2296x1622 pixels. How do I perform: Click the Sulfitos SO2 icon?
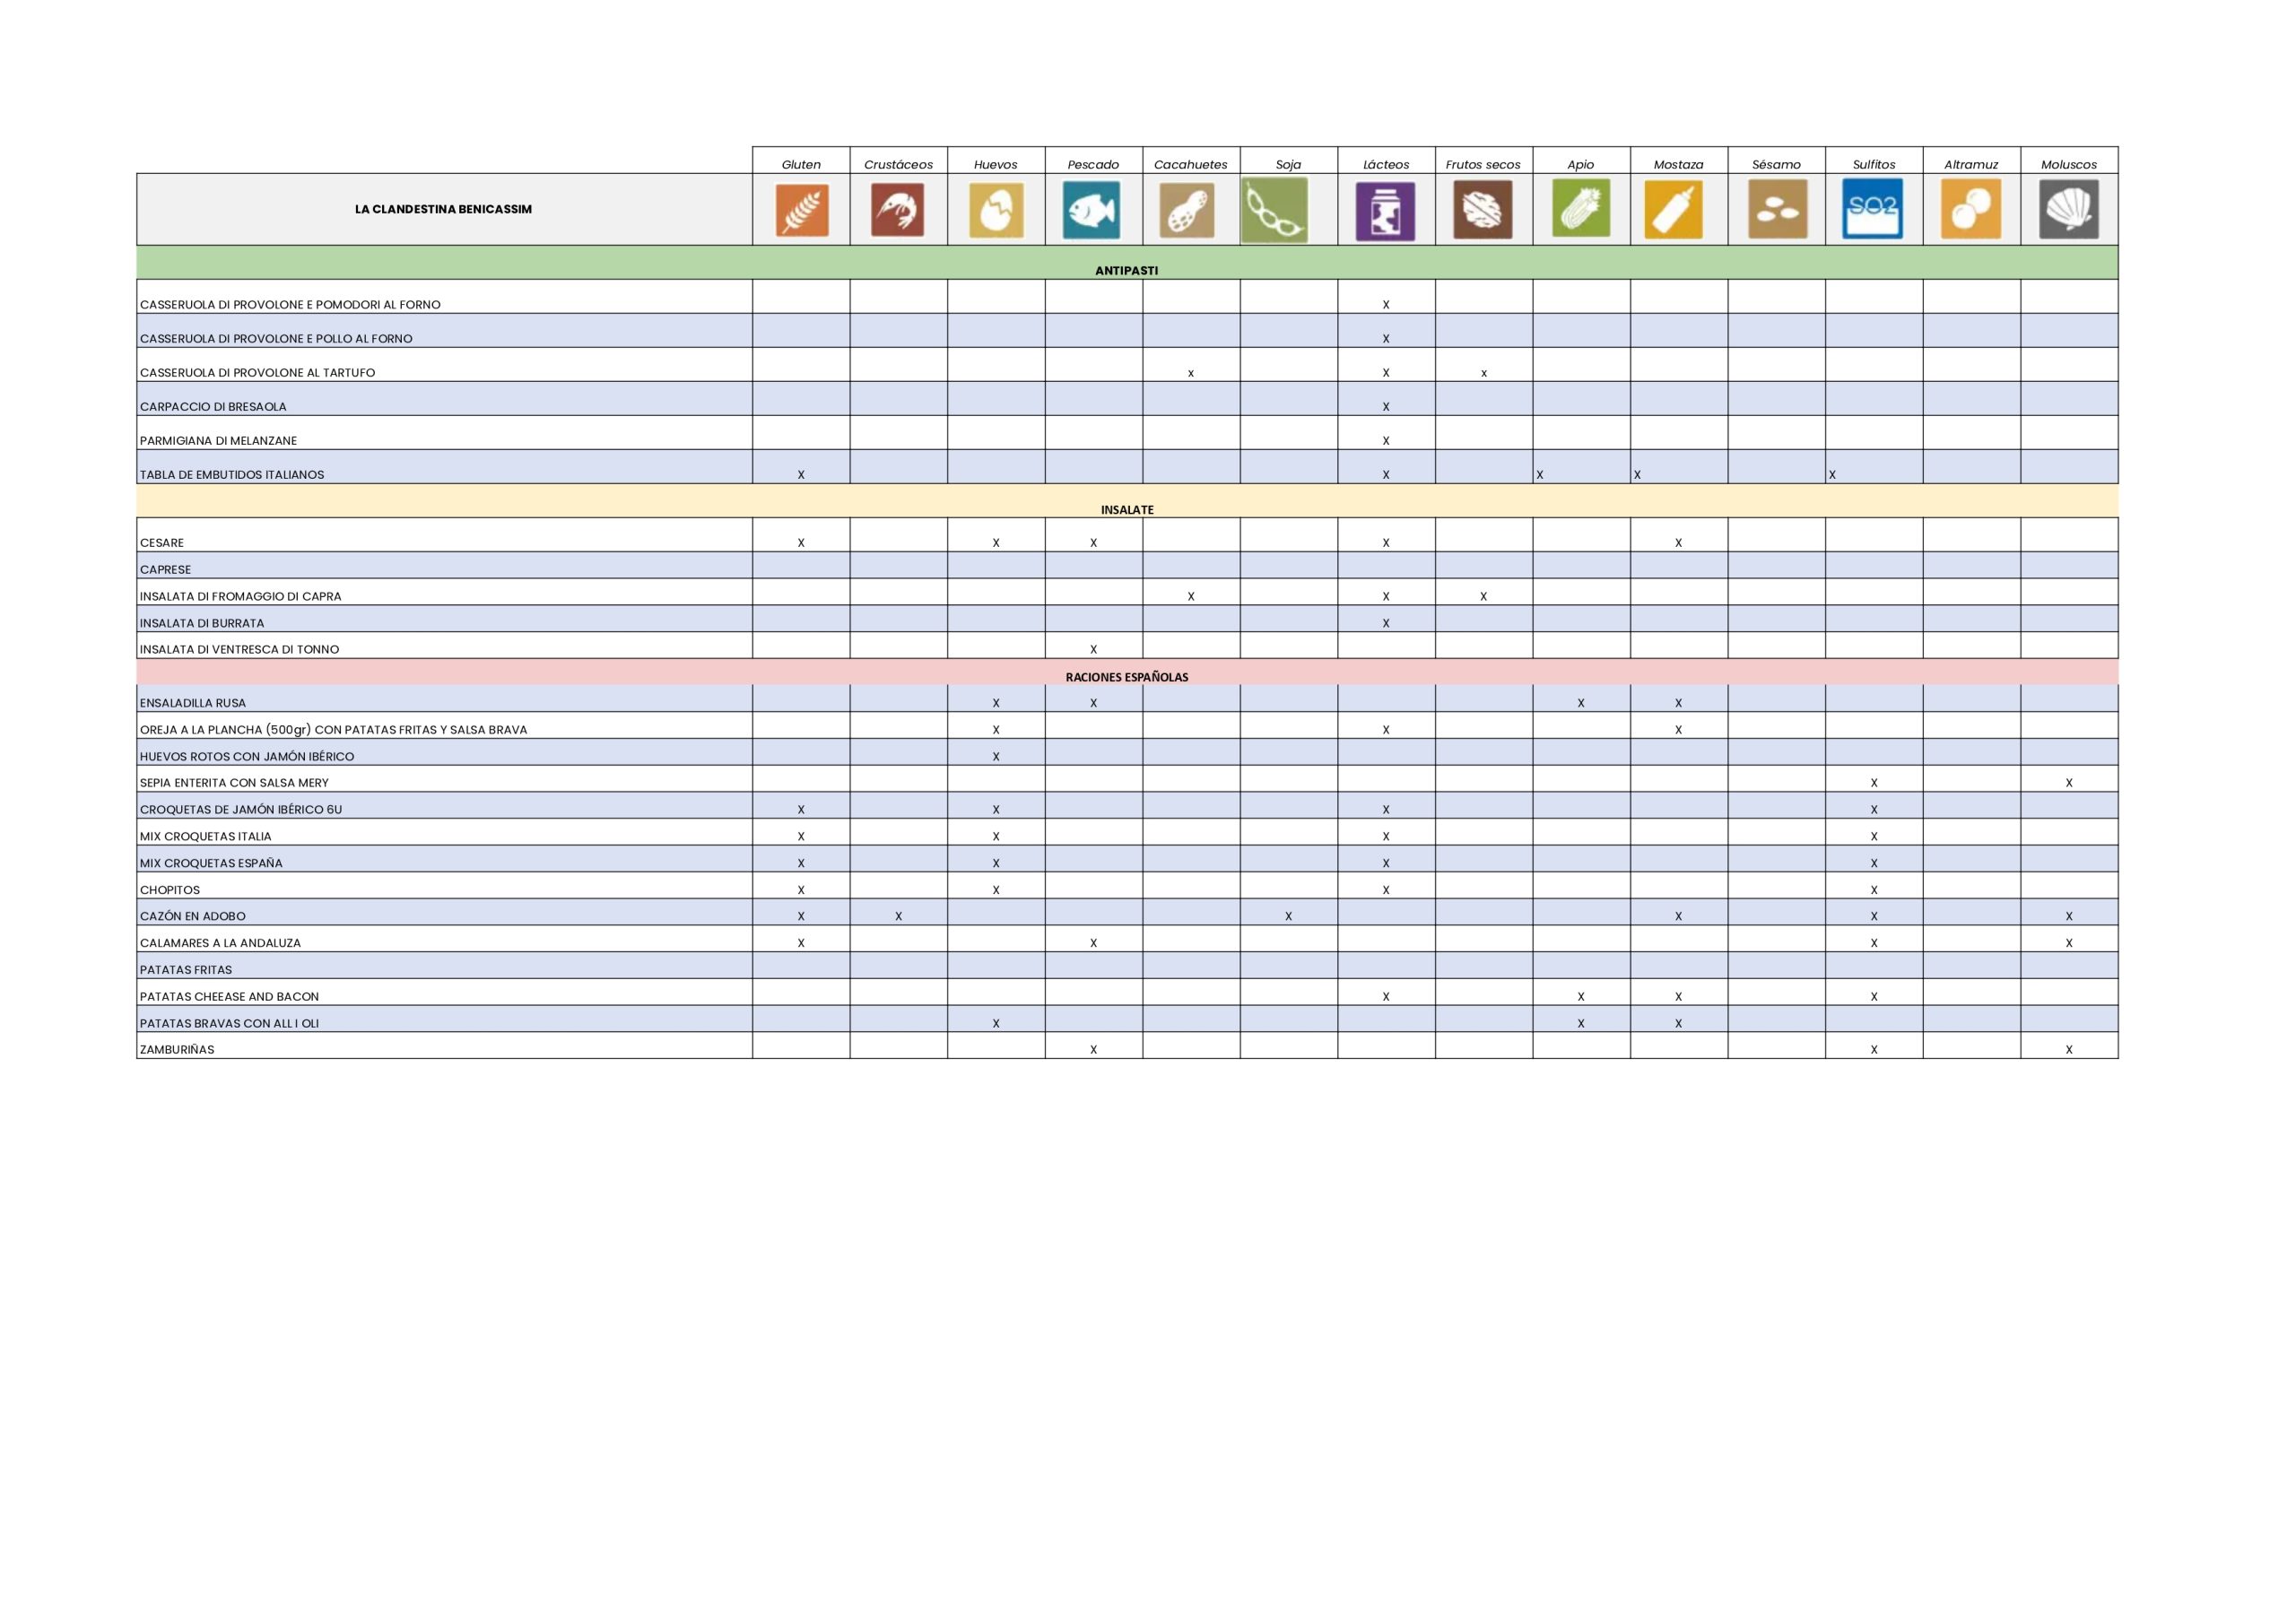[x=1872, y=210]
